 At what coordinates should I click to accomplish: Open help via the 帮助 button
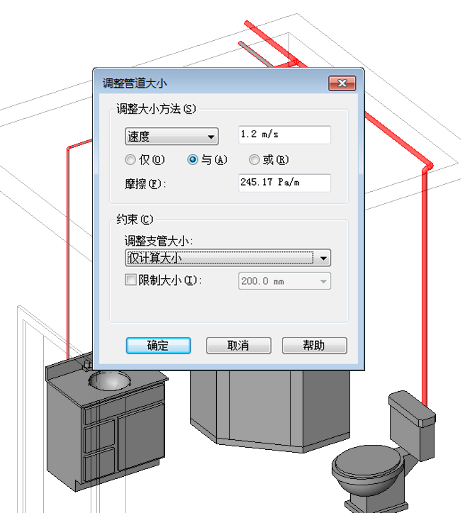314,345
